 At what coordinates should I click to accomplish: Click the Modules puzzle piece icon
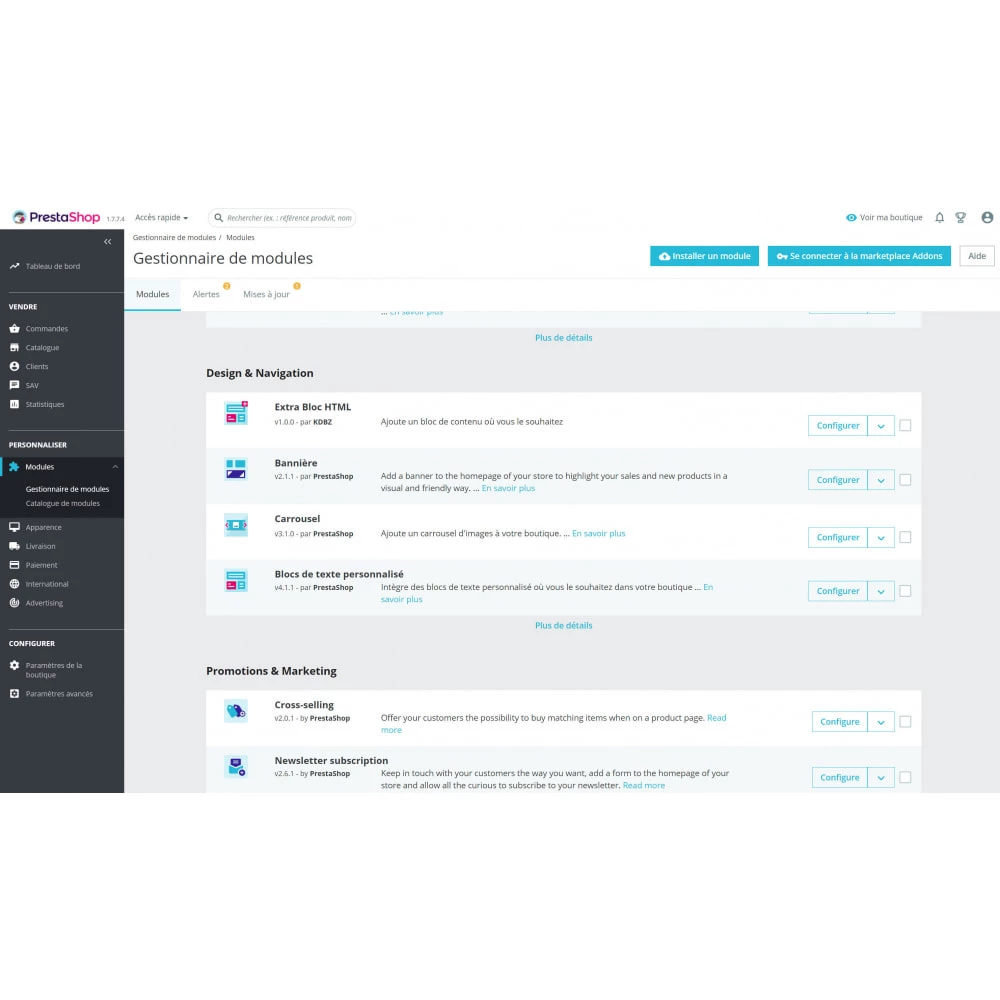click(14, 467)
